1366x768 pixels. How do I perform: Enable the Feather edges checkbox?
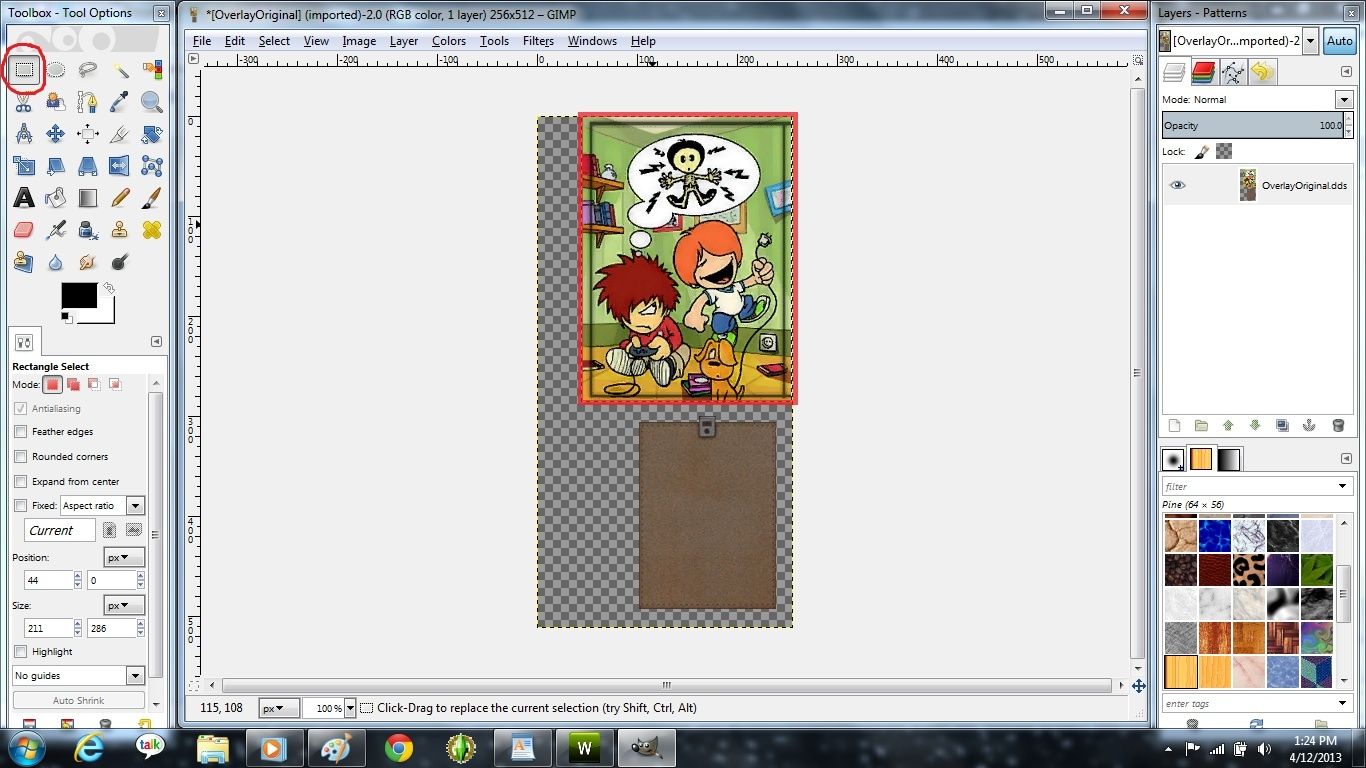pos(21,432)
